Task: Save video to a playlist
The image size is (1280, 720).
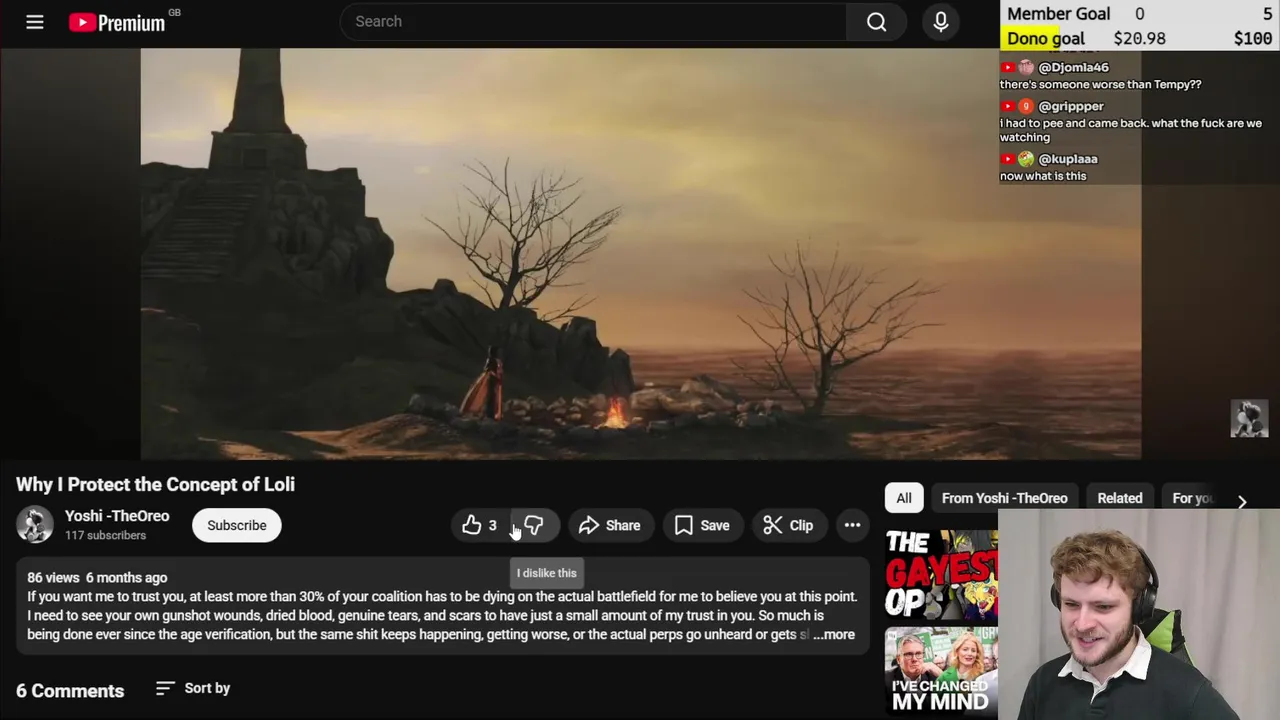Action: pos(702,525)
